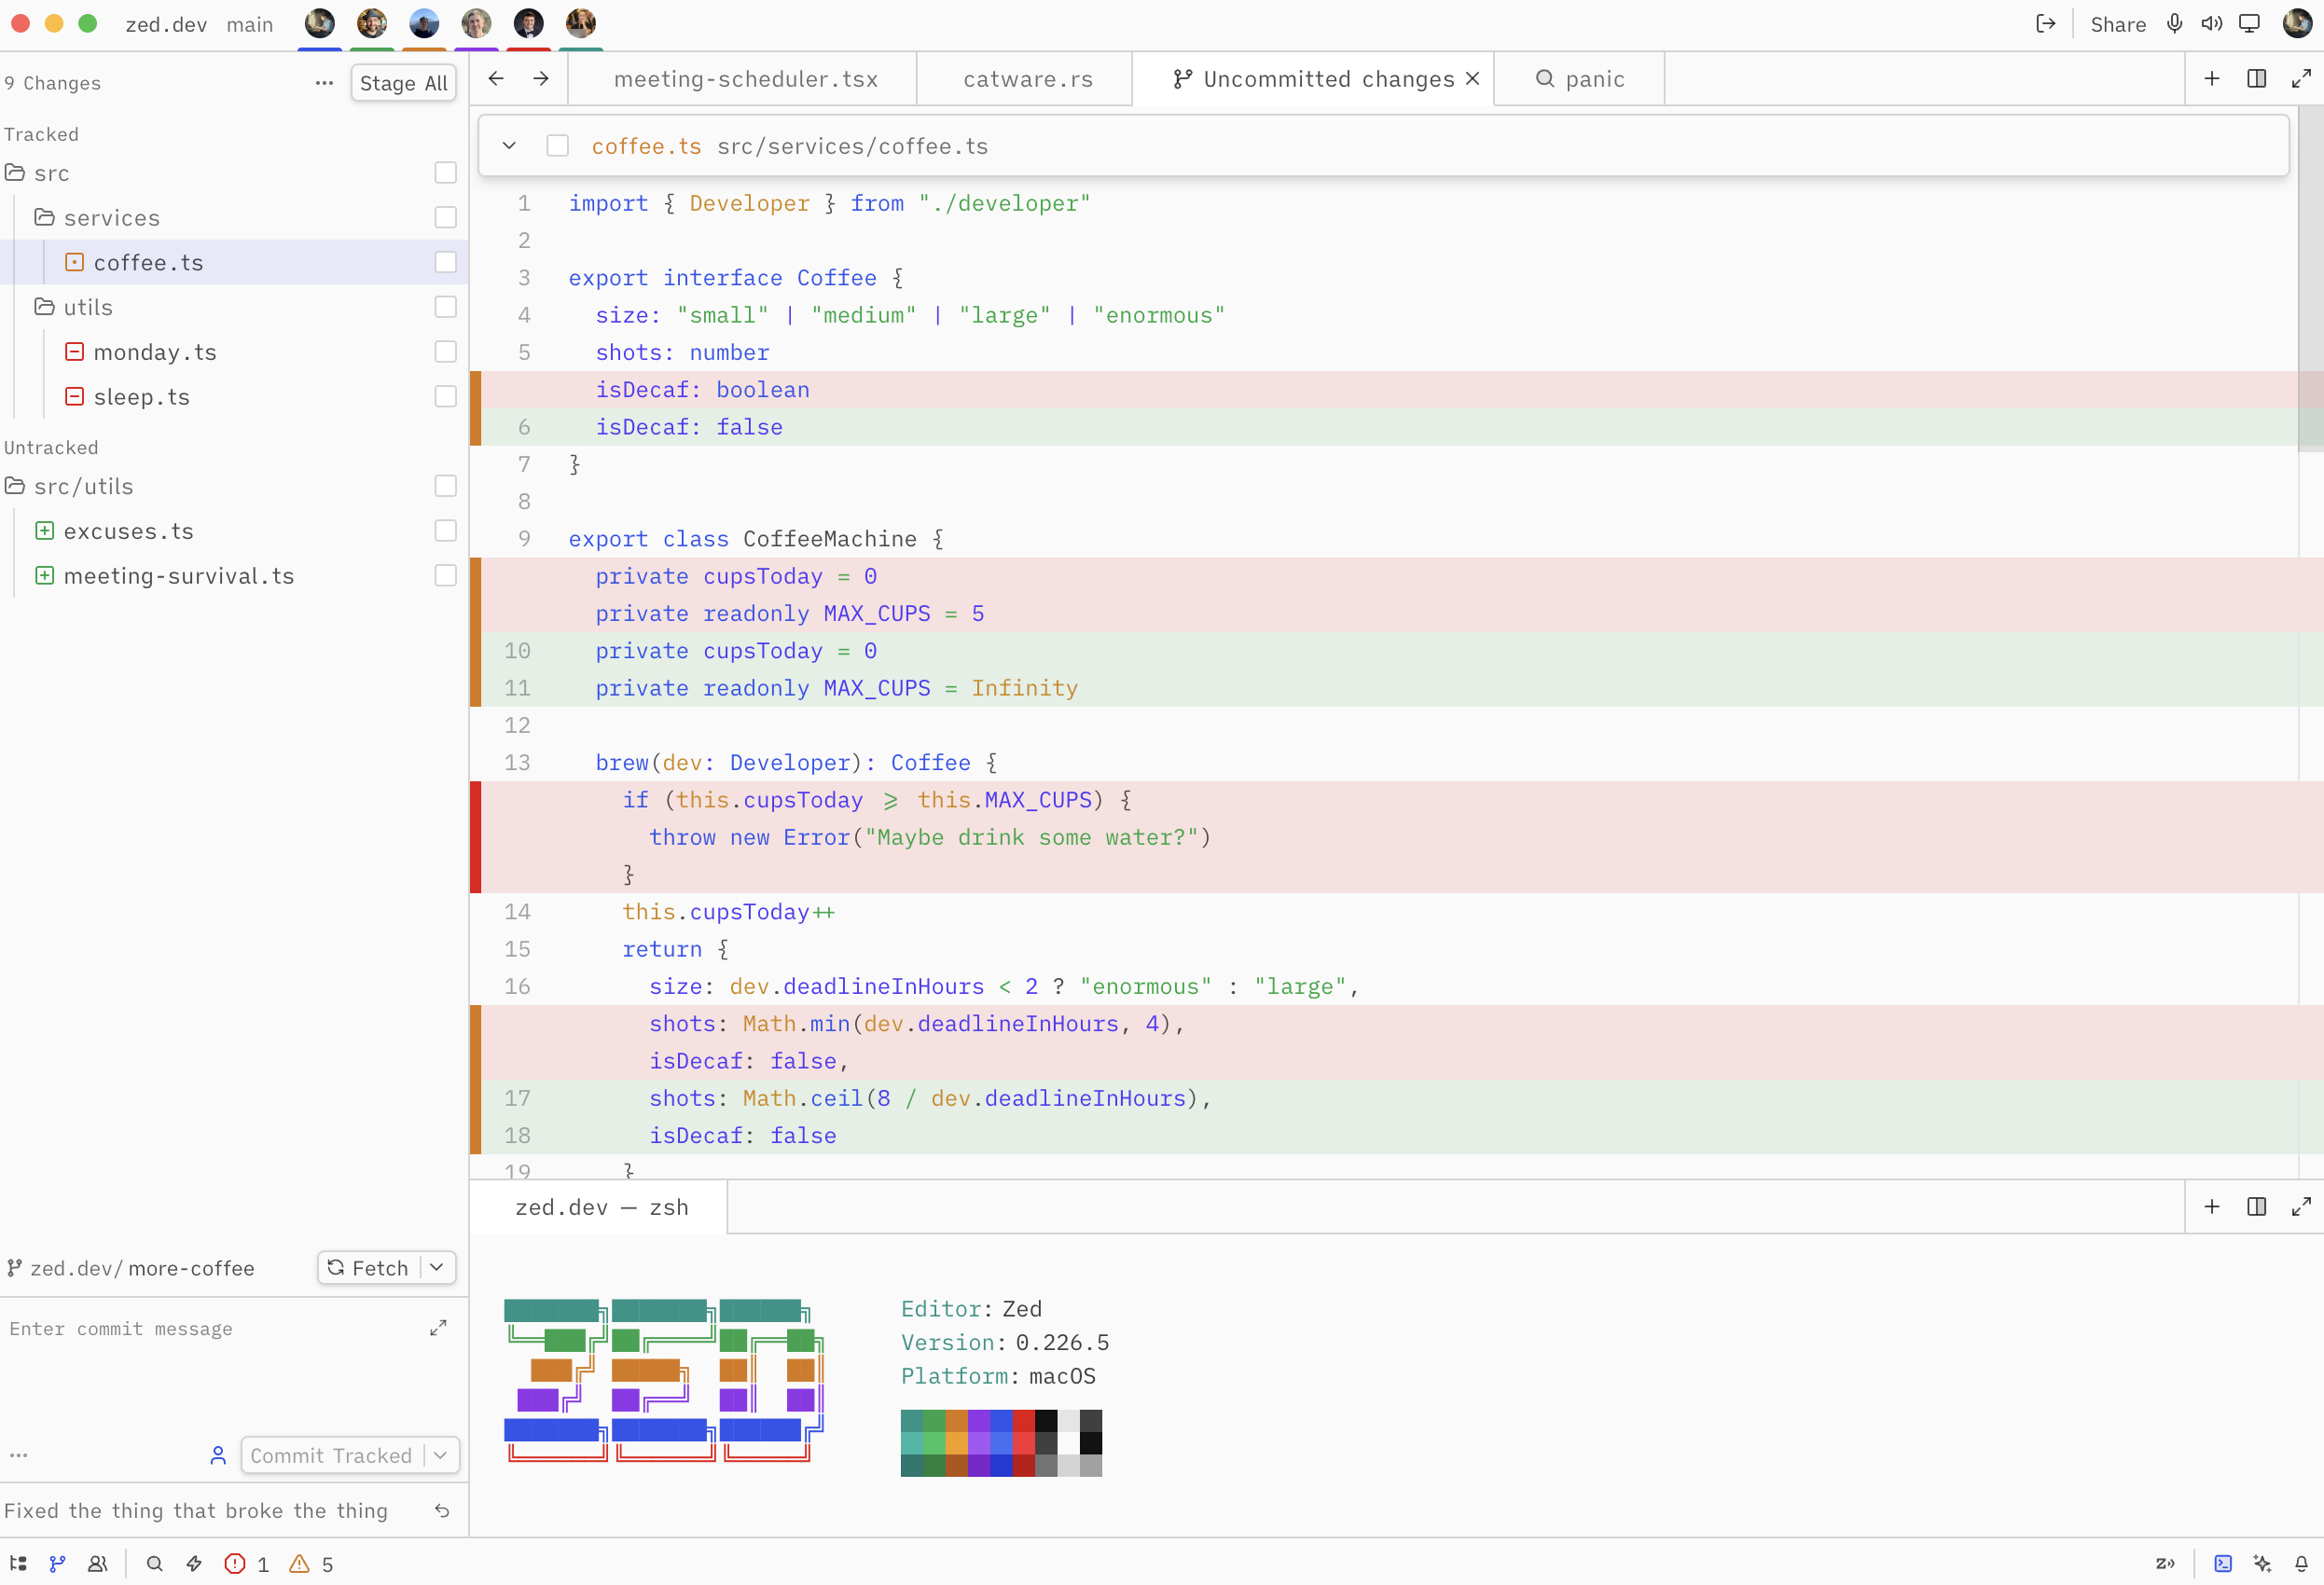The width and height of the screenshot is (2324, 1585).
Task: Go forward with the right arrow
Action: click(x=541, y=78)
